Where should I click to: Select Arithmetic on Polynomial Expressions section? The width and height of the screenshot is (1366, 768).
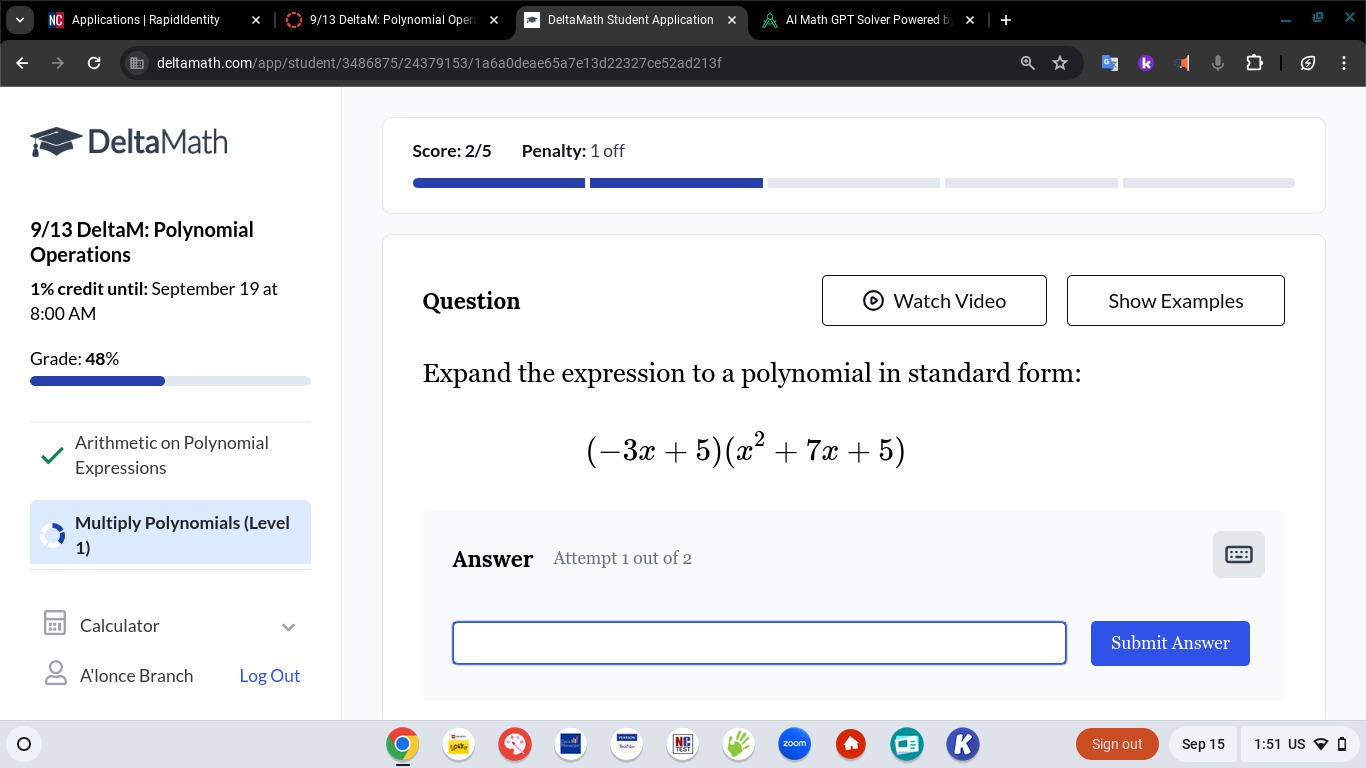tap(170, 455)
